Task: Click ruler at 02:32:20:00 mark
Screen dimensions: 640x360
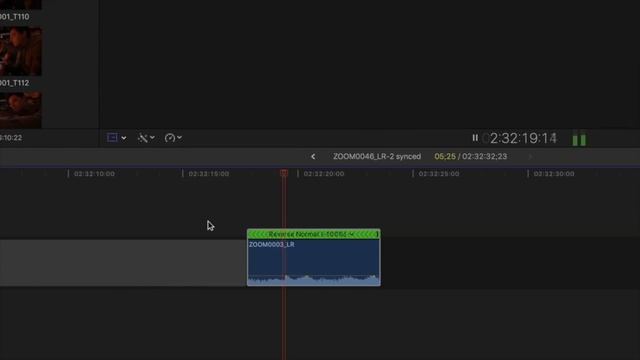Action: (324, 174)
